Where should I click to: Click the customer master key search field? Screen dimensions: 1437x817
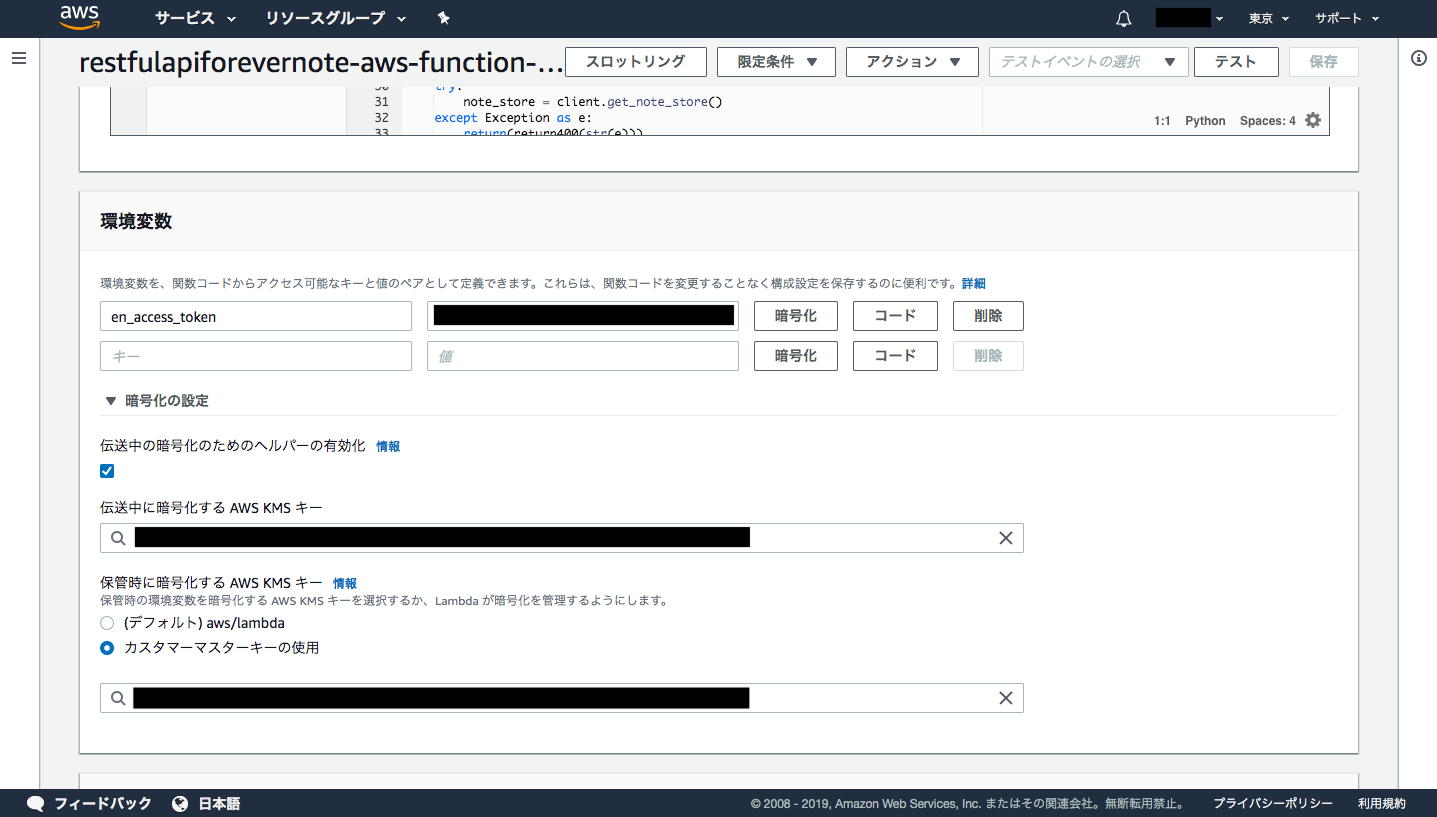coord(562,698)
